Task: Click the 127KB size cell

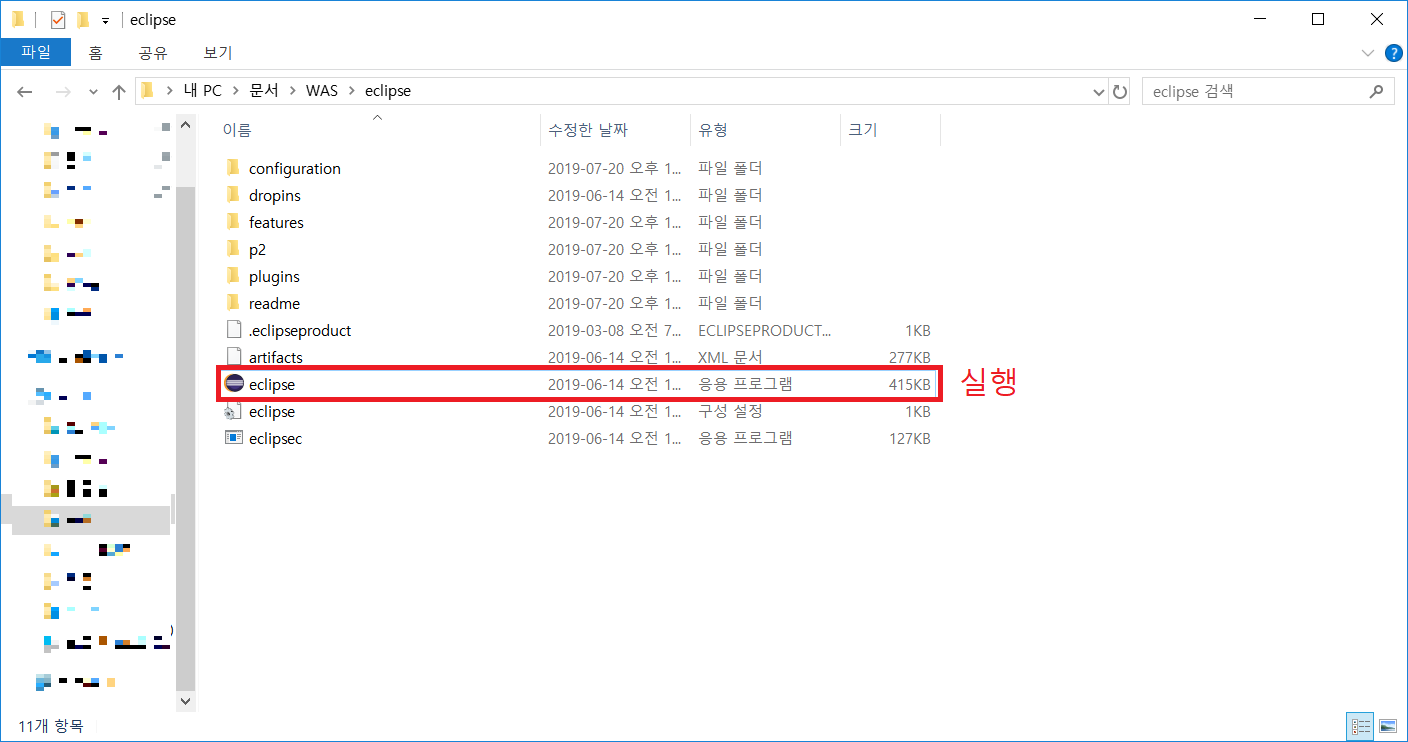Action: pos(909,438)
